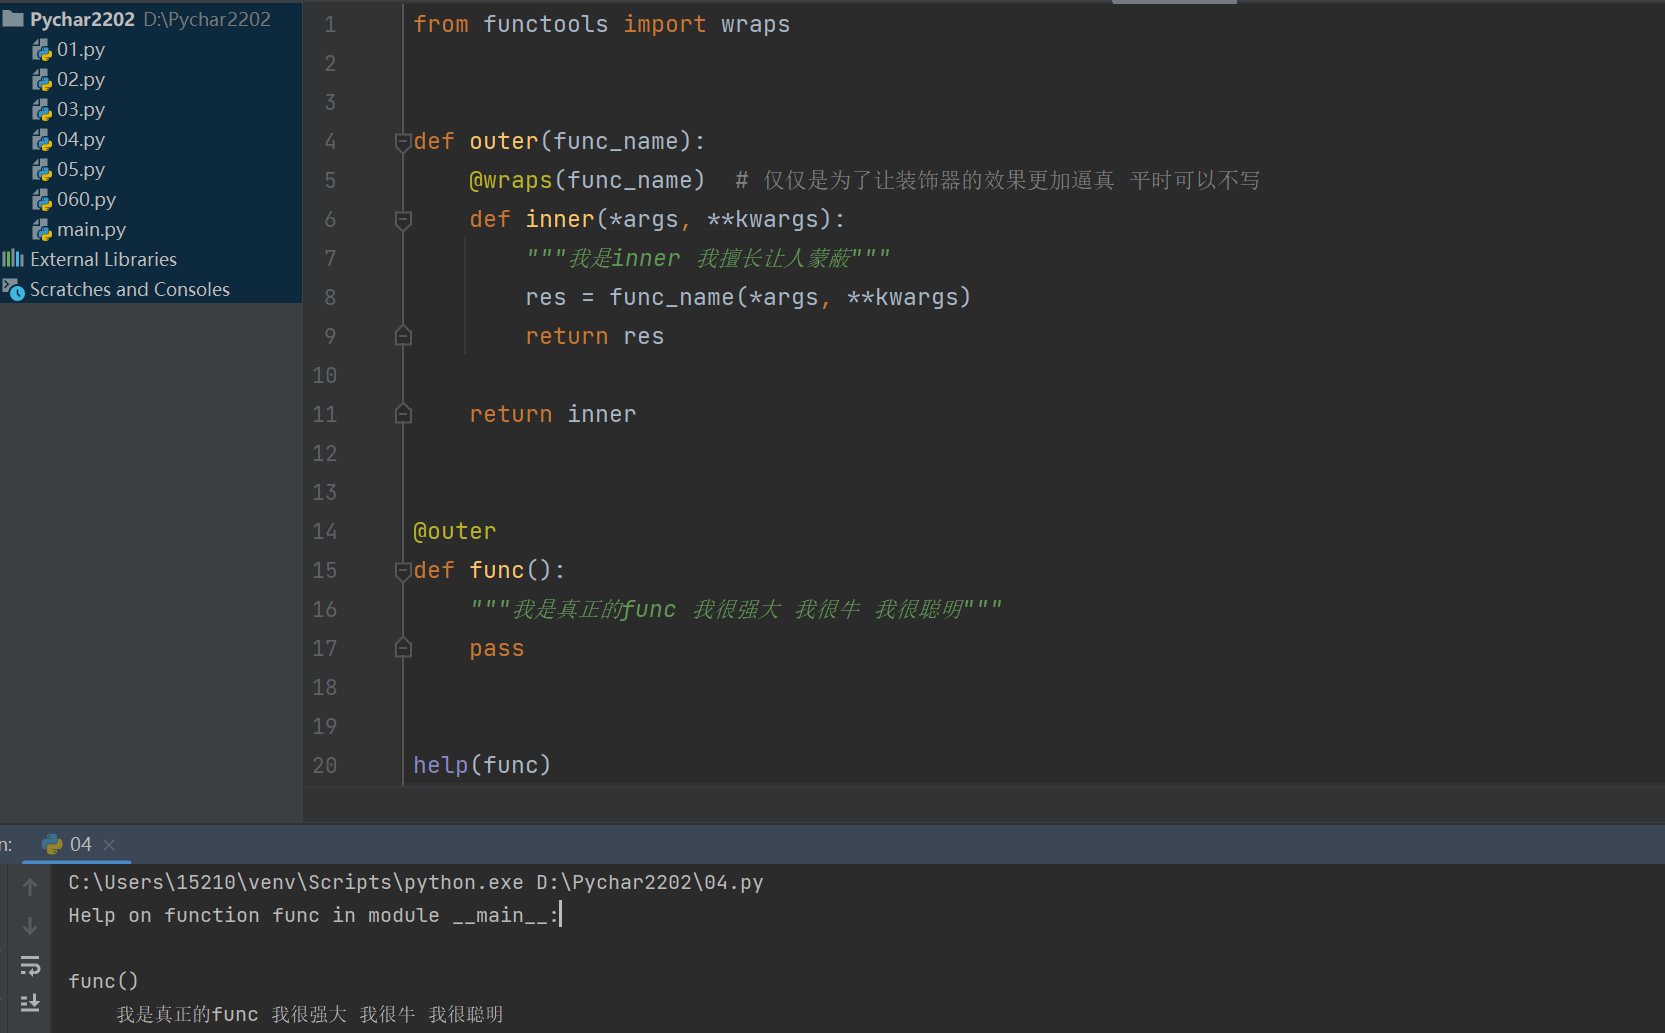This screenshot has height=1033, width=1665.
Task: Open 060.py in the project tree
Action: [x=86, y=200]
